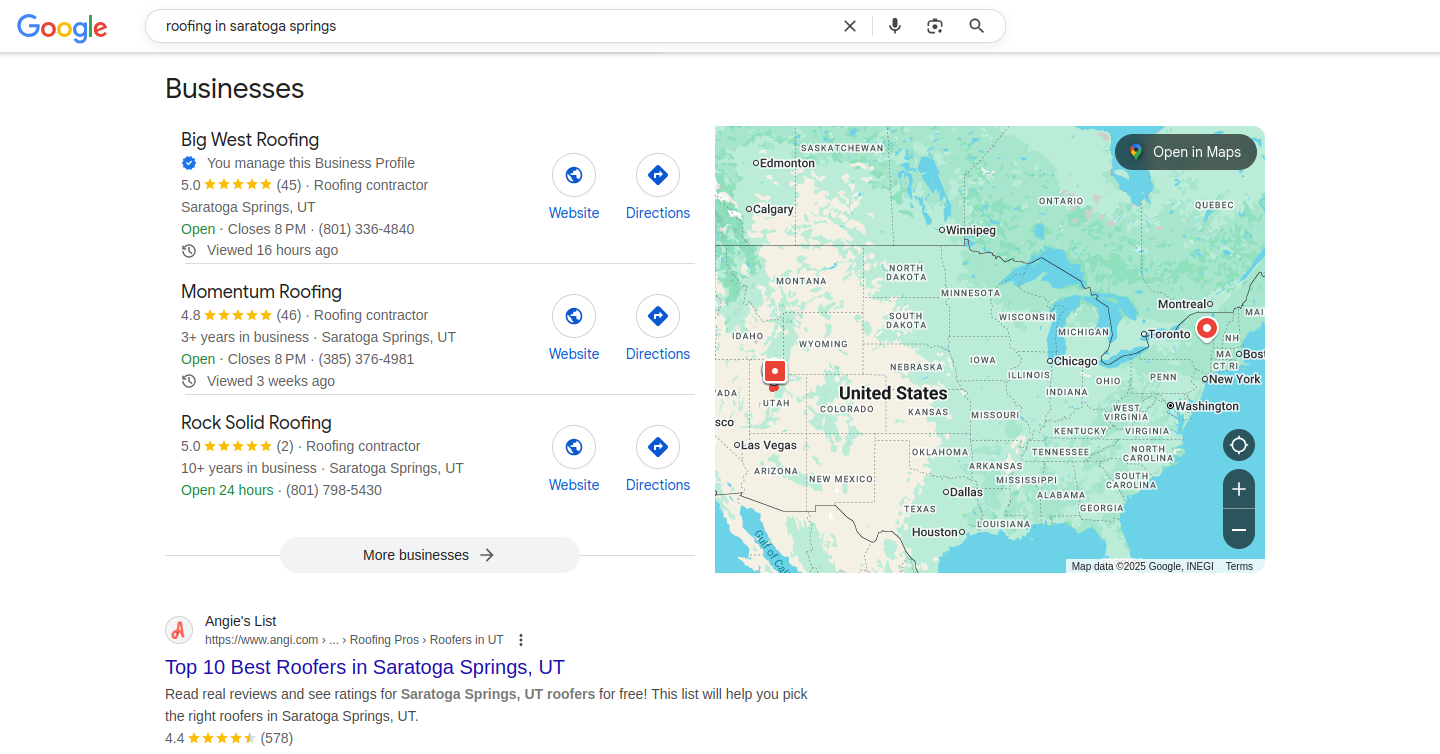This screenshot has width=1440, height=754.
Task: Get directions to Rock Solid Roofing
Action: [657, 447]
